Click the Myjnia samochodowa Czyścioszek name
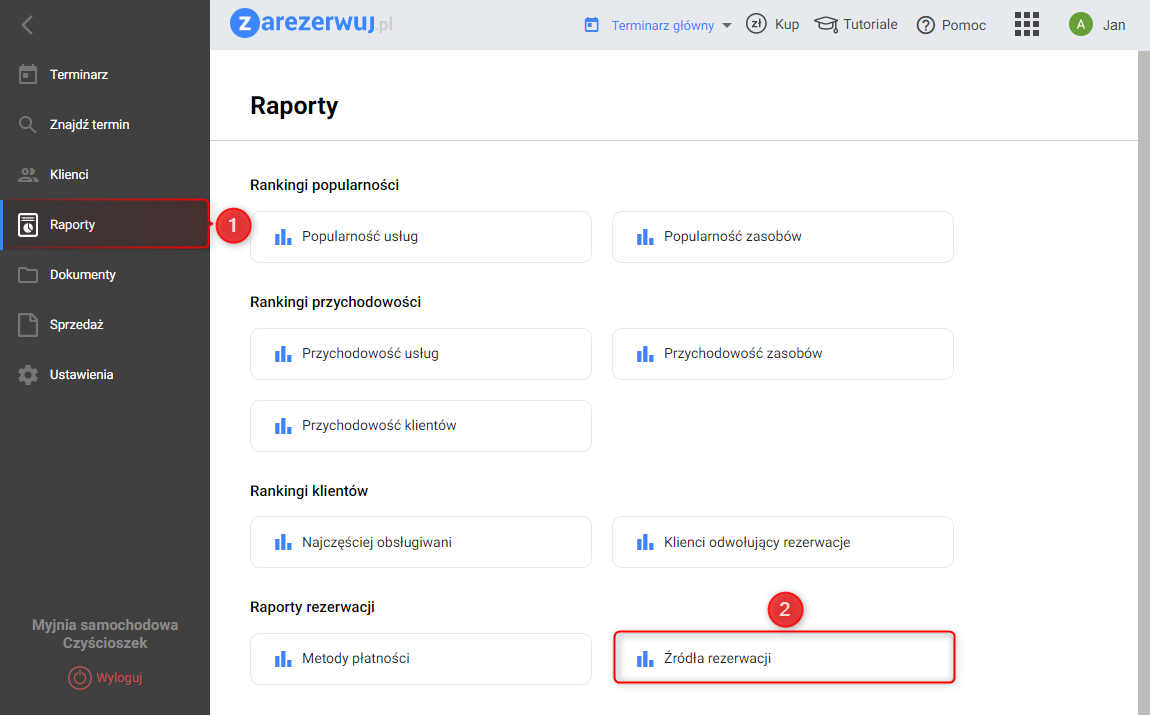Image resolution: width=1150 pixels, height=715 pixels. [x=105, y=634]
